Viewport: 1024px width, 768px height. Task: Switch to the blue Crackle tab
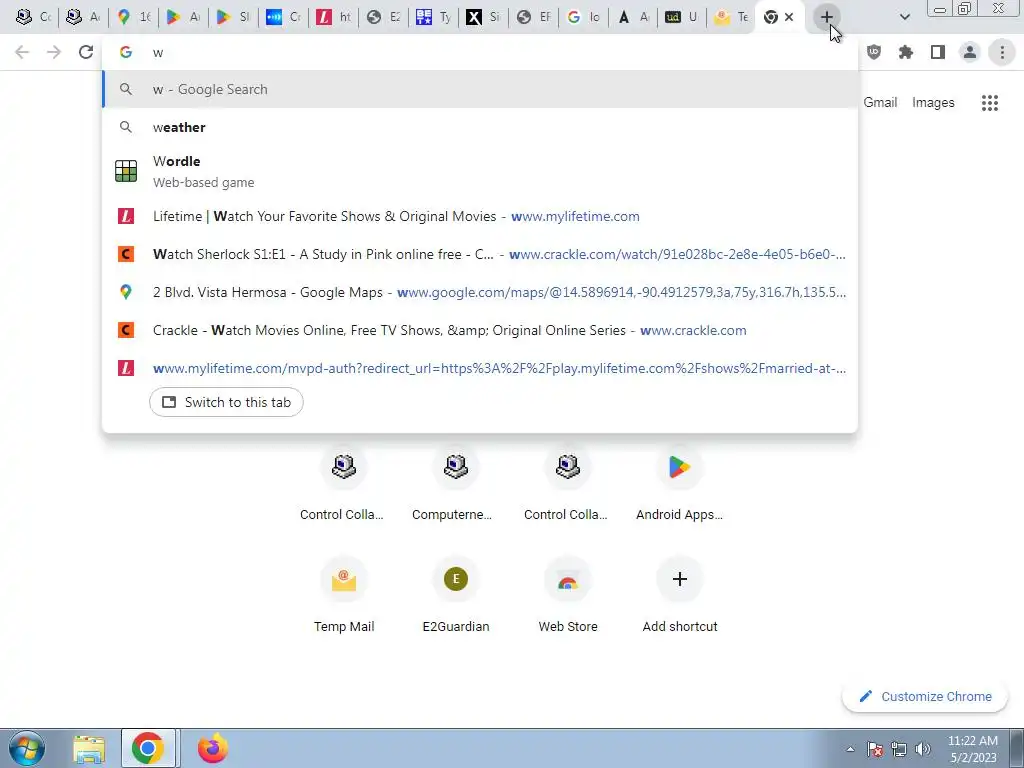pos(284,17)
